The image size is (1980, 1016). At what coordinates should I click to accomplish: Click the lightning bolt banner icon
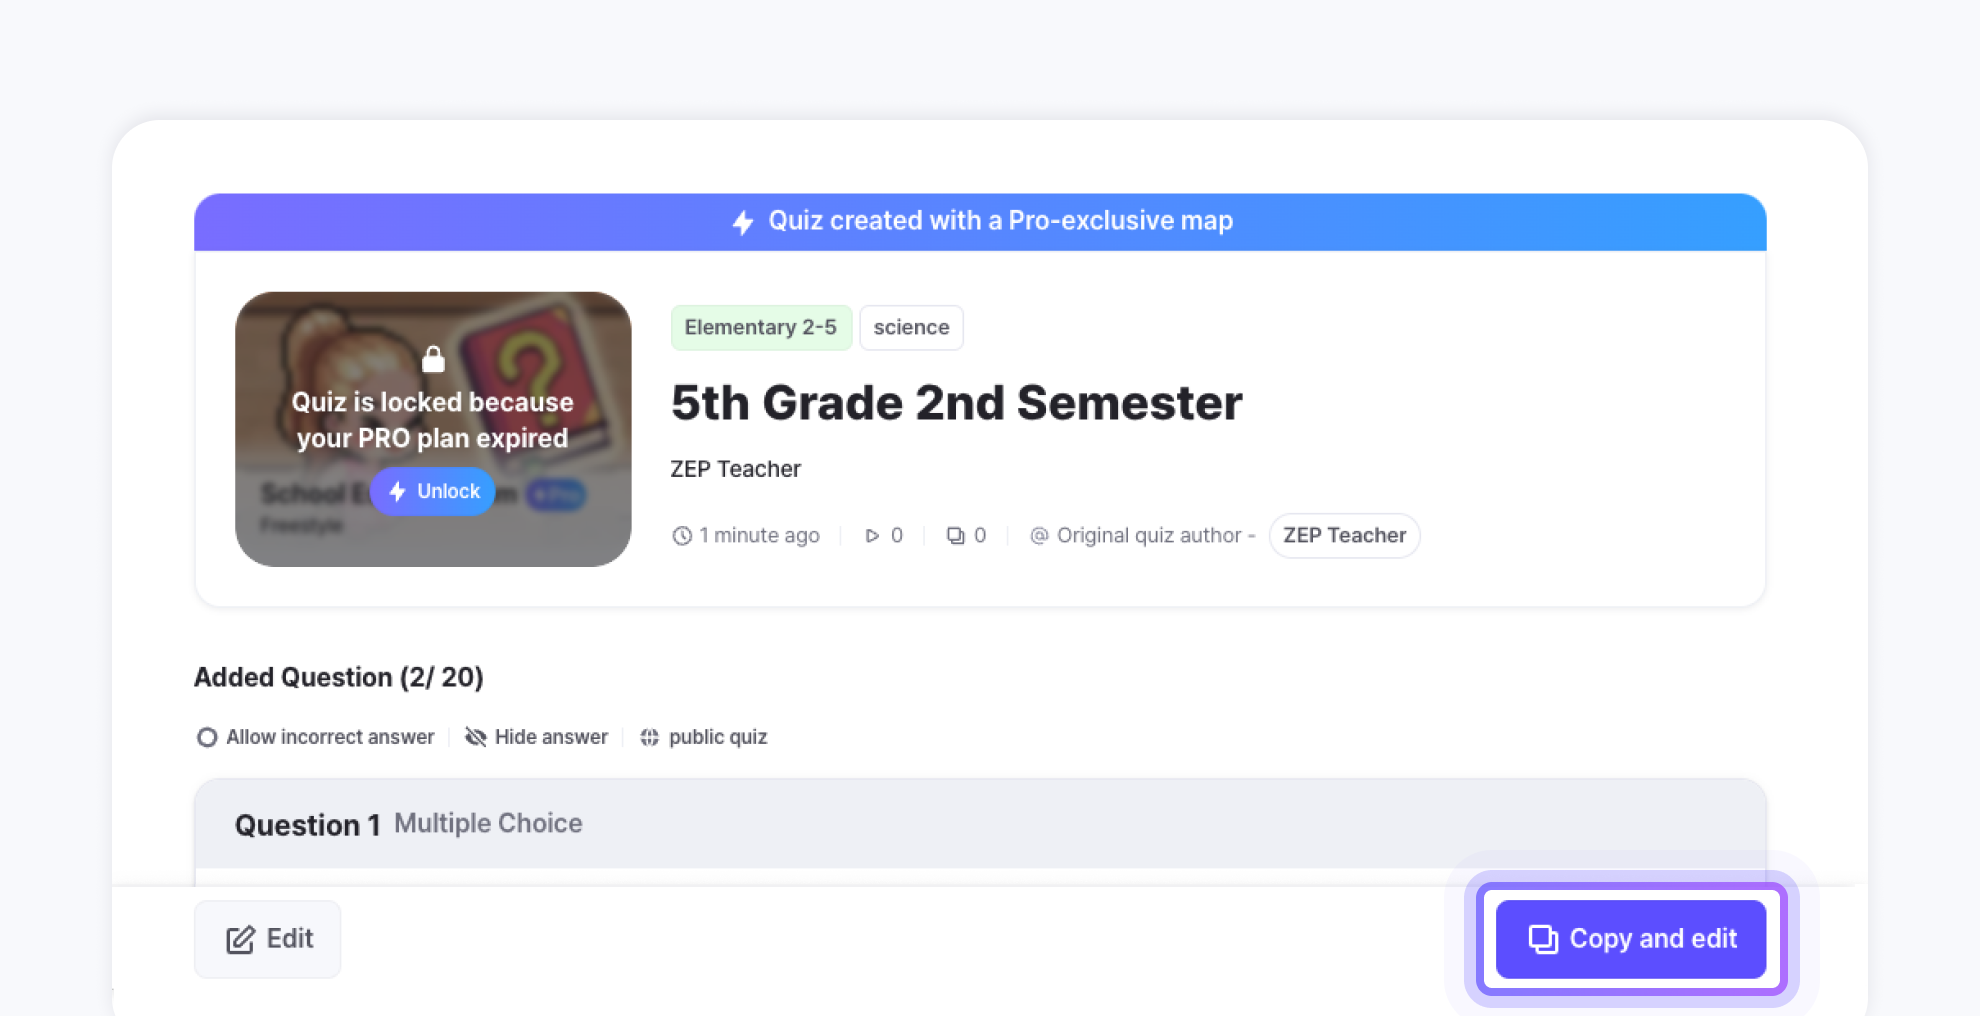click(743, 222)
